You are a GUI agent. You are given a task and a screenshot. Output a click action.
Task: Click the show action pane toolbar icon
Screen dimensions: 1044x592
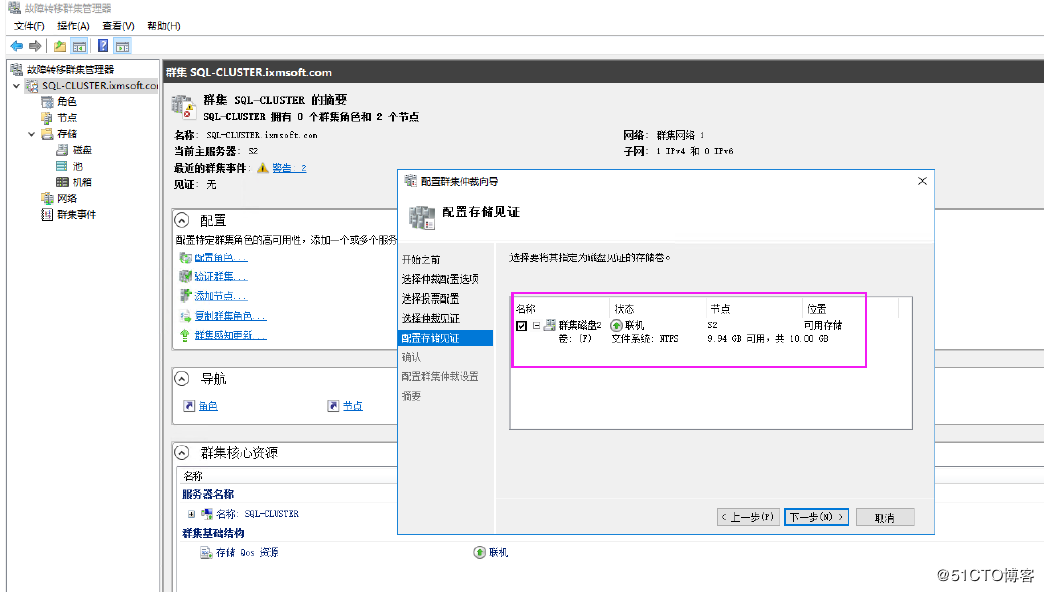coord(122,44)
